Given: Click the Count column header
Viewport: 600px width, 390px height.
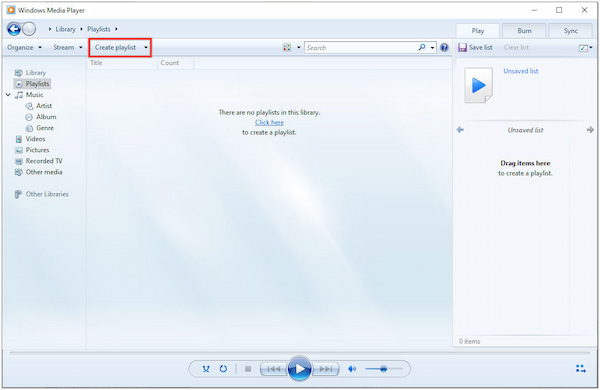Looking at the screenshot, I should pos(176,63).
